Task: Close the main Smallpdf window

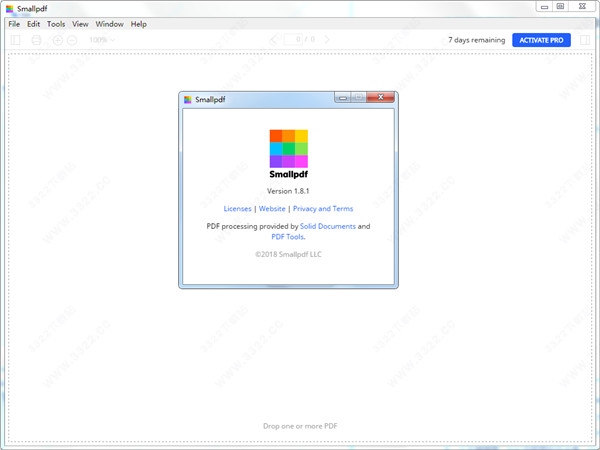Action: click(x=582, y=7)
